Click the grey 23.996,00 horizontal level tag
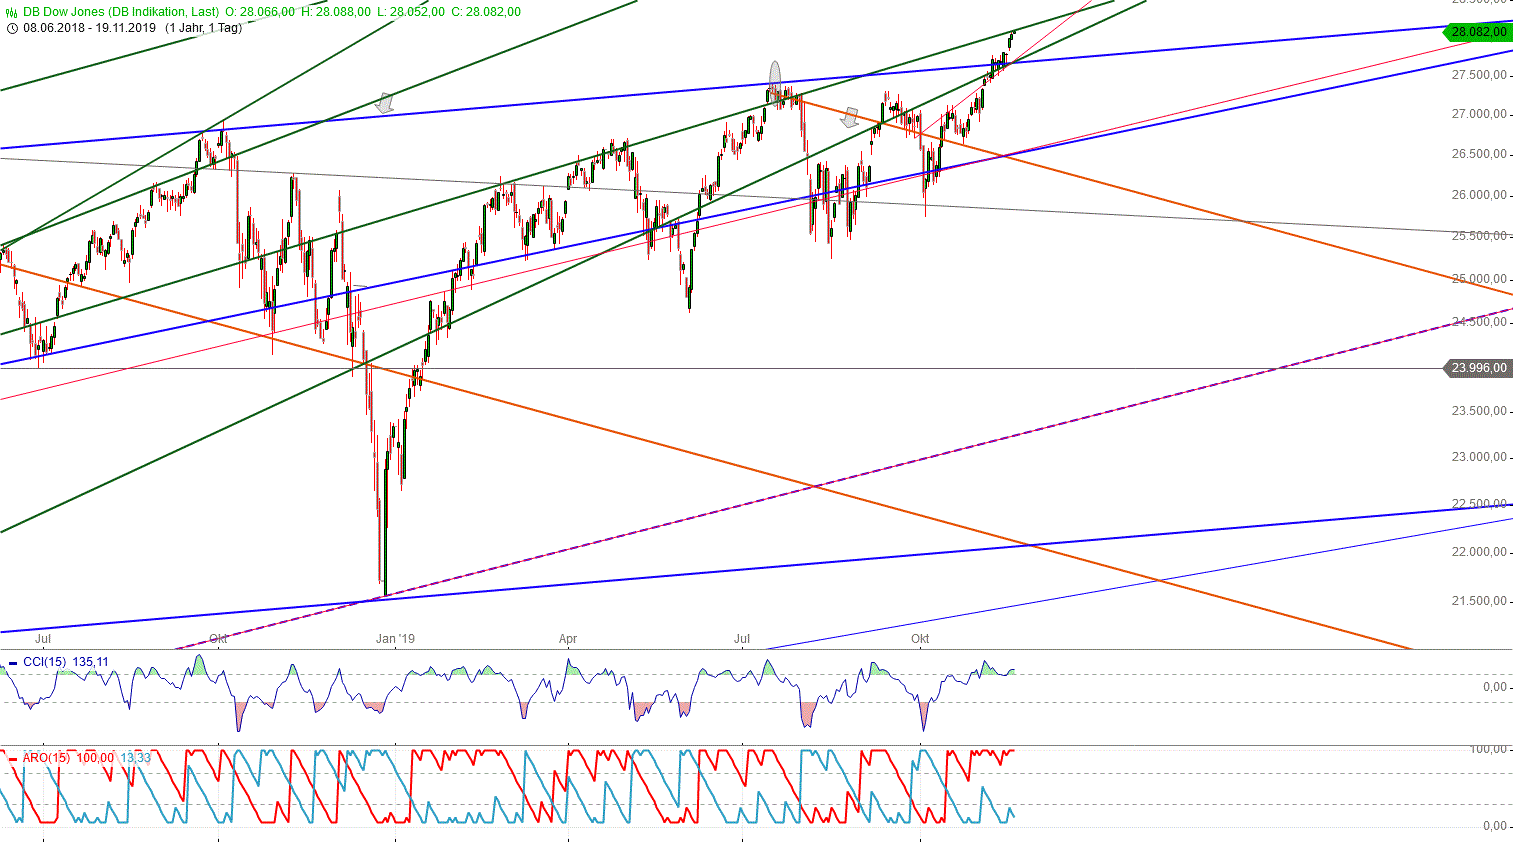This screenshot has width=1513, height=842. pos(1477,368)
